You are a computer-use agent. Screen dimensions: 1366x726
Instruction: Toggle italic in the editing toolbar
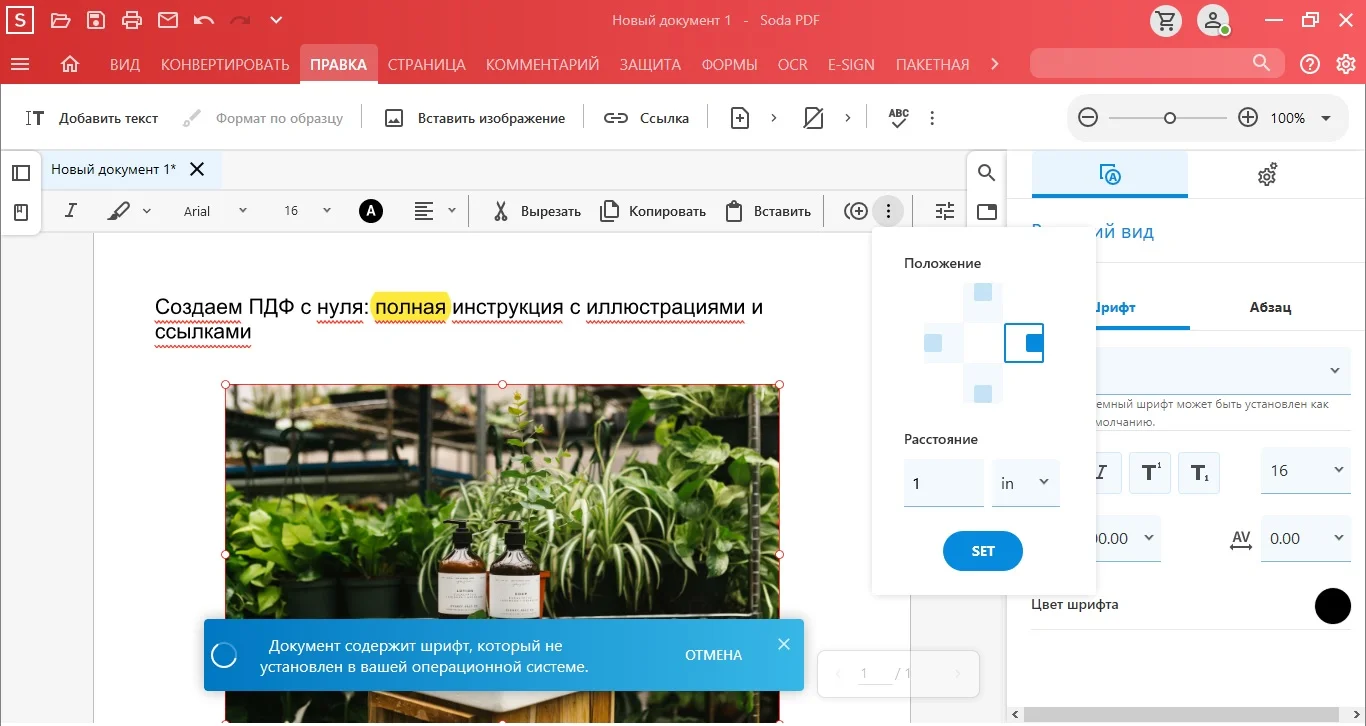71,211
